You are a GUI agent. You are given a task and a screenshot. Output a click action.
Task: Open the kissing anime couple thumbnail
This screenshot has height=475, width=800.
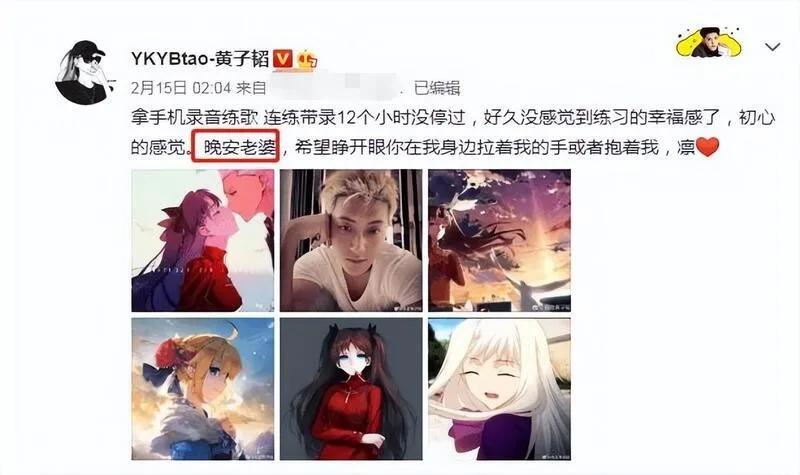(203, 241)
